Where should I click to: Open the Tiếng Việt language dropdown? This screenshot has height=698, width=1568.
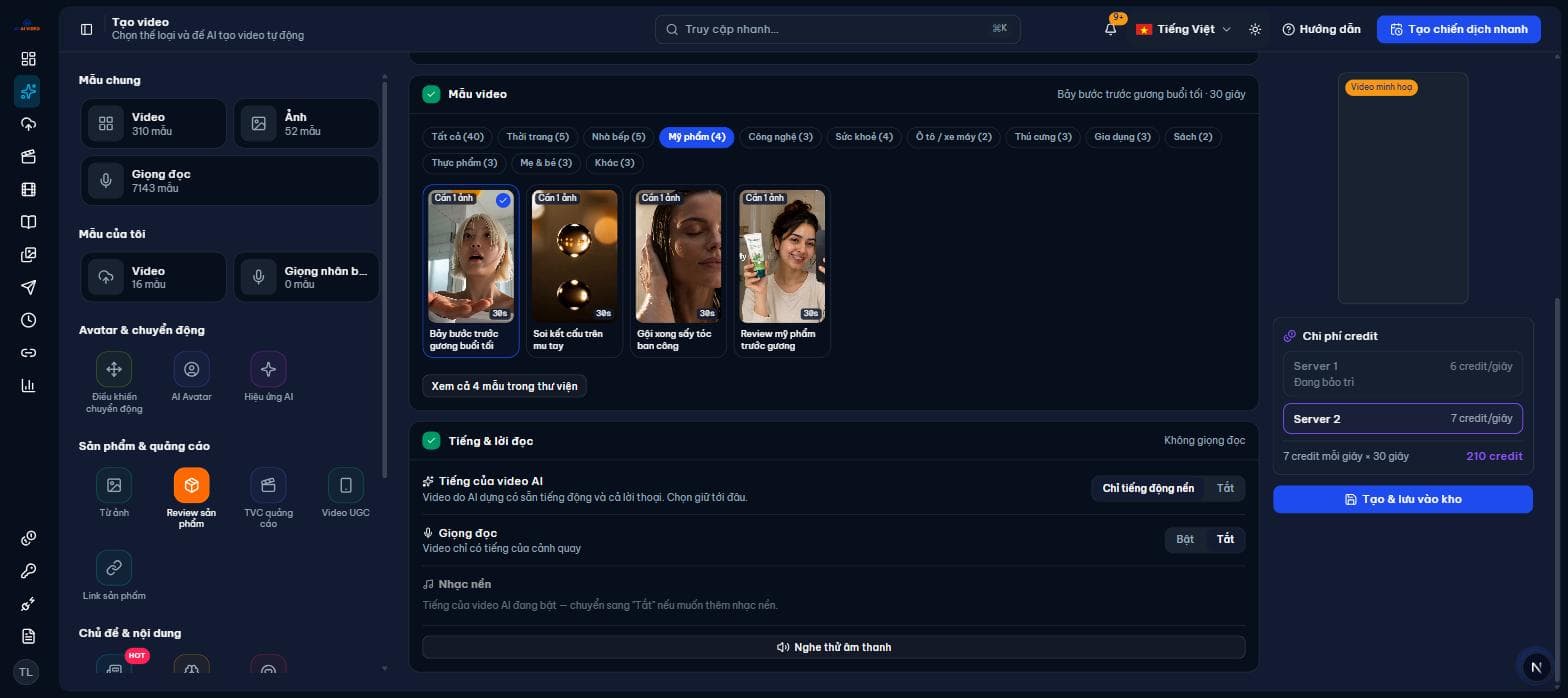coord(1183,29)
